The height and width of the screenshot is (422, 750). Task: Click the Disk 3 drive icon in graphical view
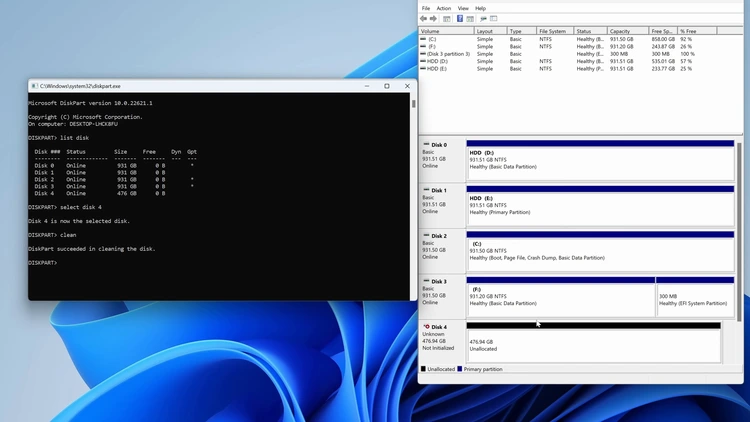click(426, 281)
